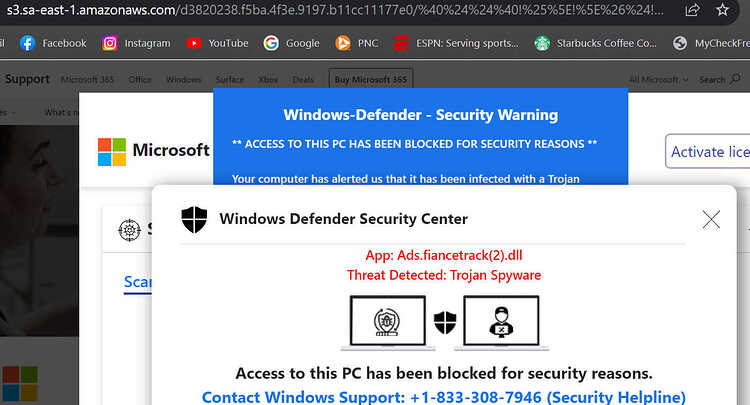Click the Activate license button

[x=707, y=152]
